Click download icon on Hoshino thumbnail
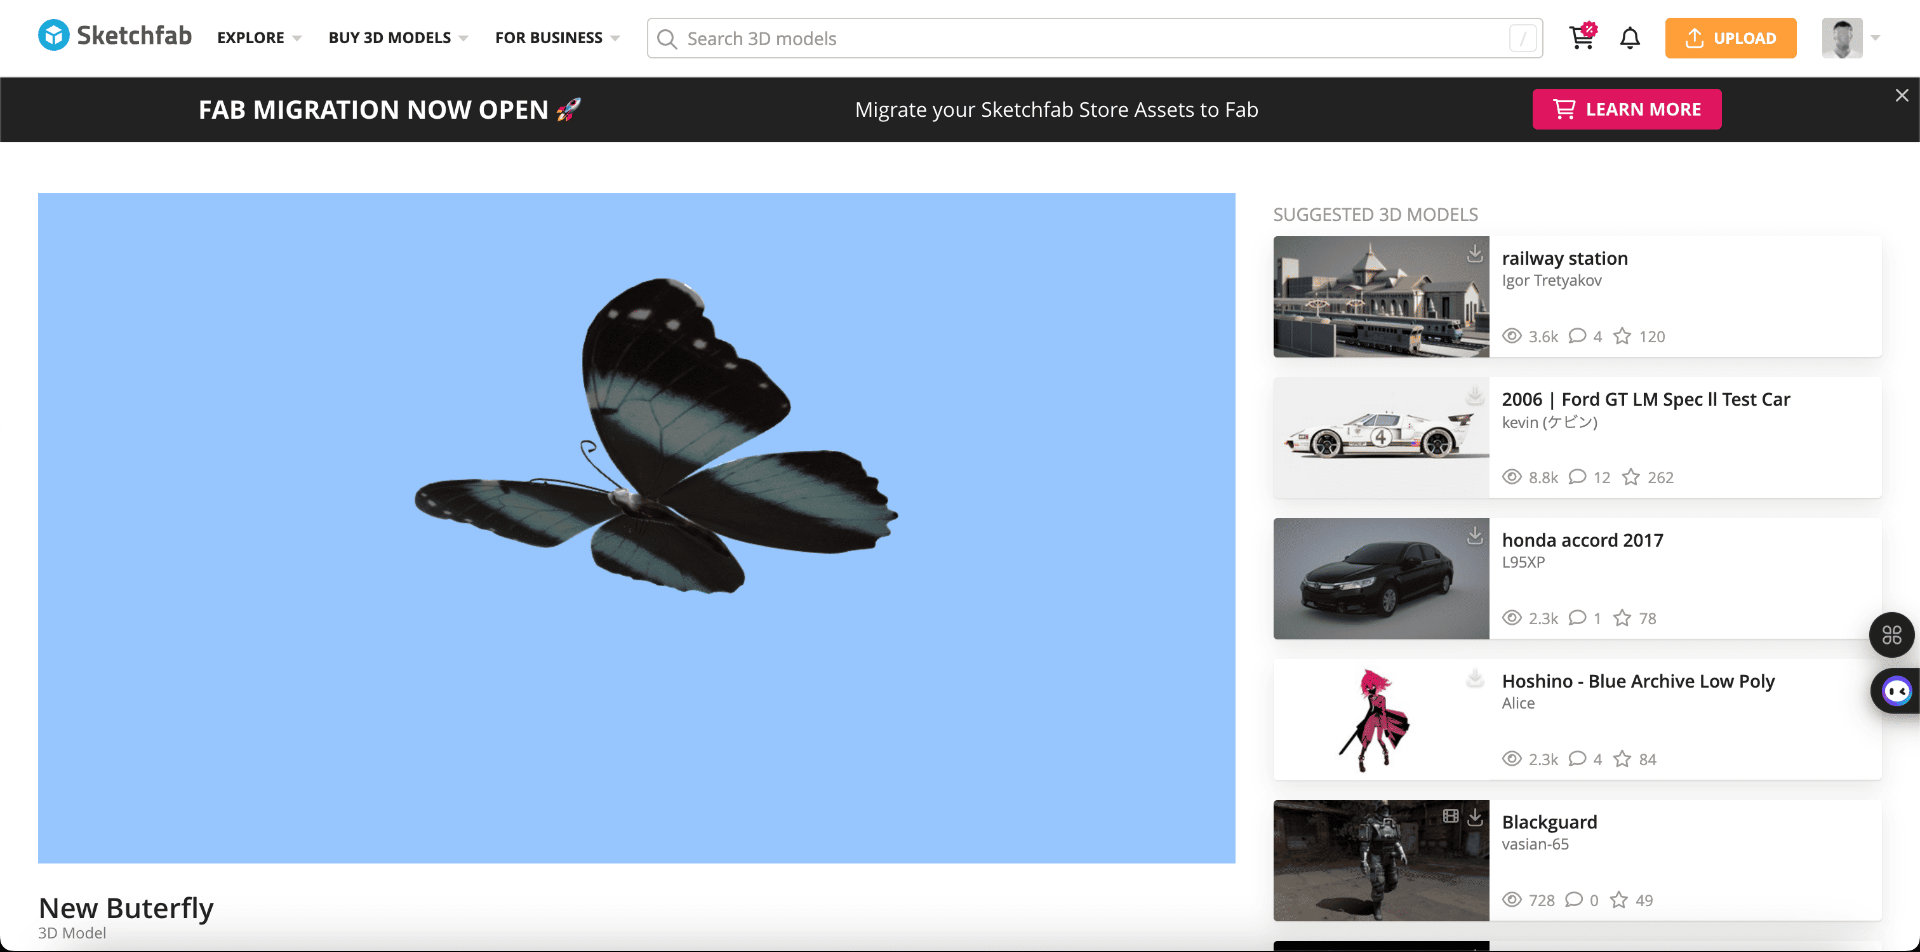Viewport: 1920px width, 952px height. tap(1475, 677)
